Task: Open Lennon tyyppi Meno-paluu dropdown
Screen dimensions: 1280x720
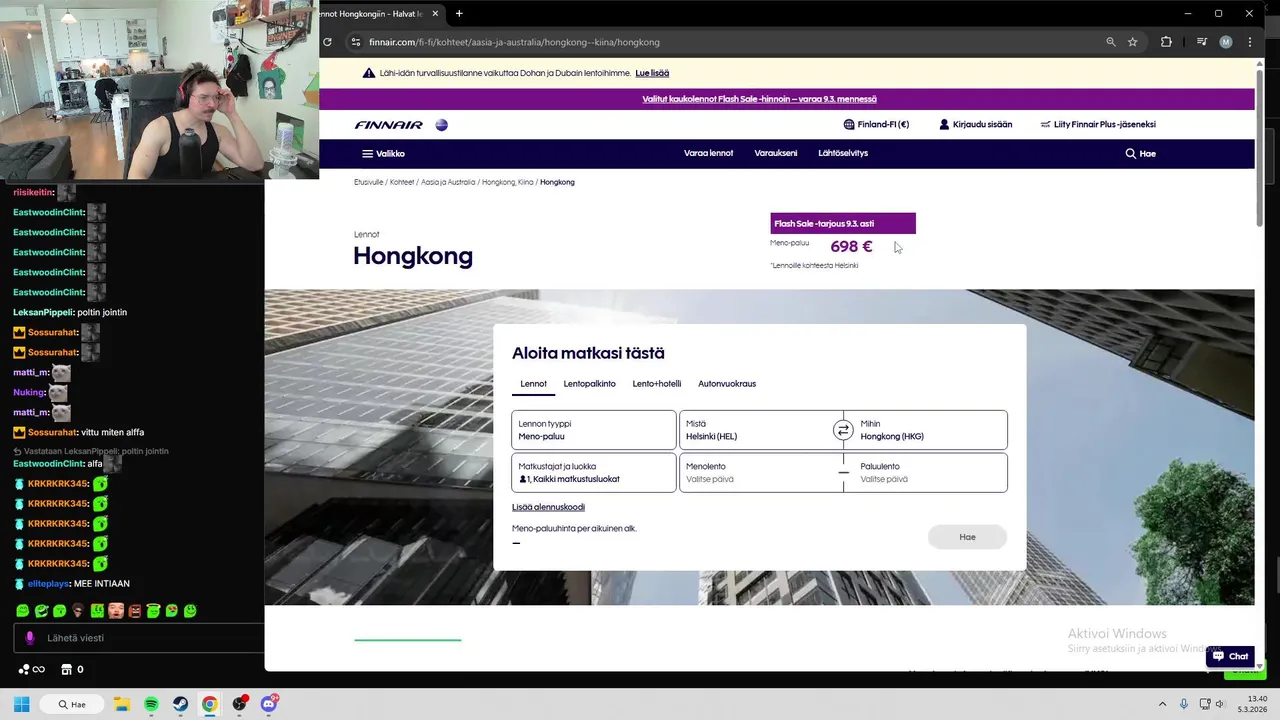Action: click(x=594, y=430)
